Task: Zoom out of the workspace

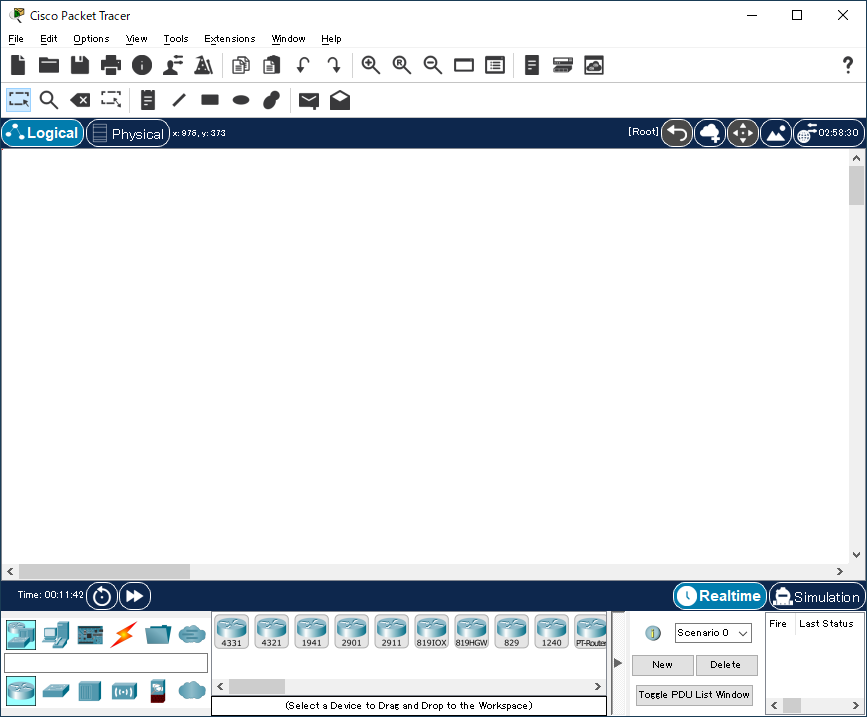Action: point(432,65)
